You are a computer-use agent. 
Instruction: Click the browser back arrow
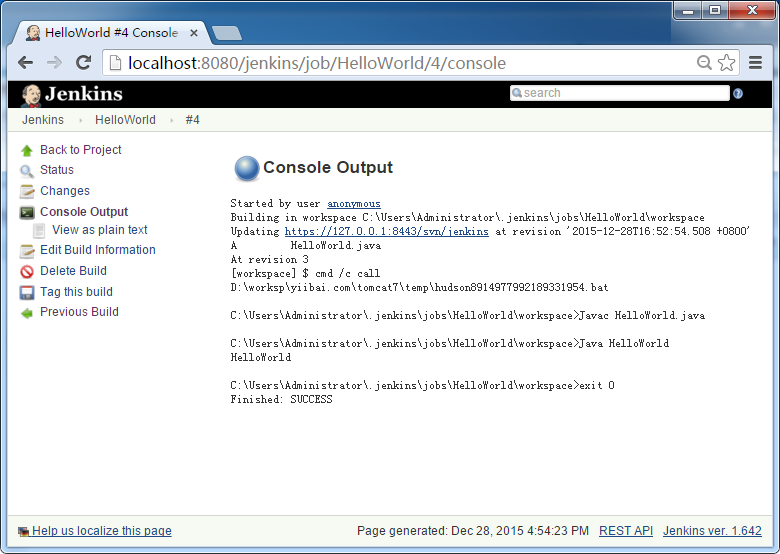tap(25, 63)
